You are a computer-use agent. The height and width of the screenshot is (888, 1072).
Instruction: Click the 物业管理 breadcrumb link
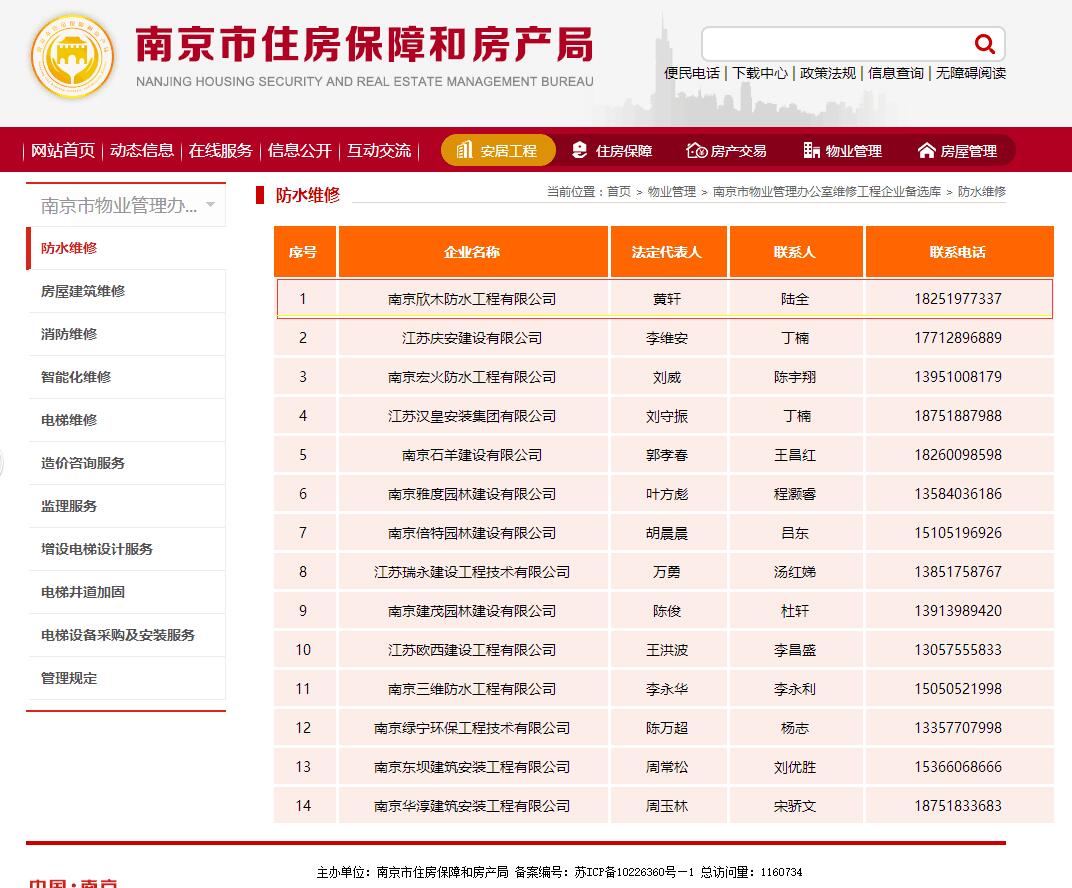coord(671,192)
